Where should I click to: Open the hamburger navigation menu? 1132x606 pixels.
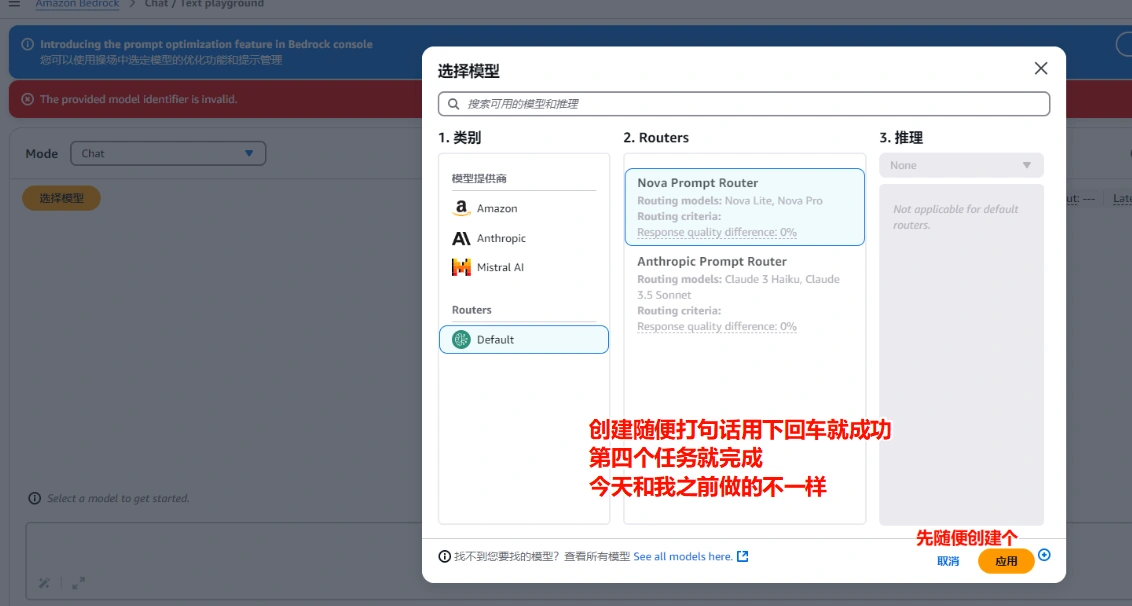pyautogui.click(x=14, y=4)
